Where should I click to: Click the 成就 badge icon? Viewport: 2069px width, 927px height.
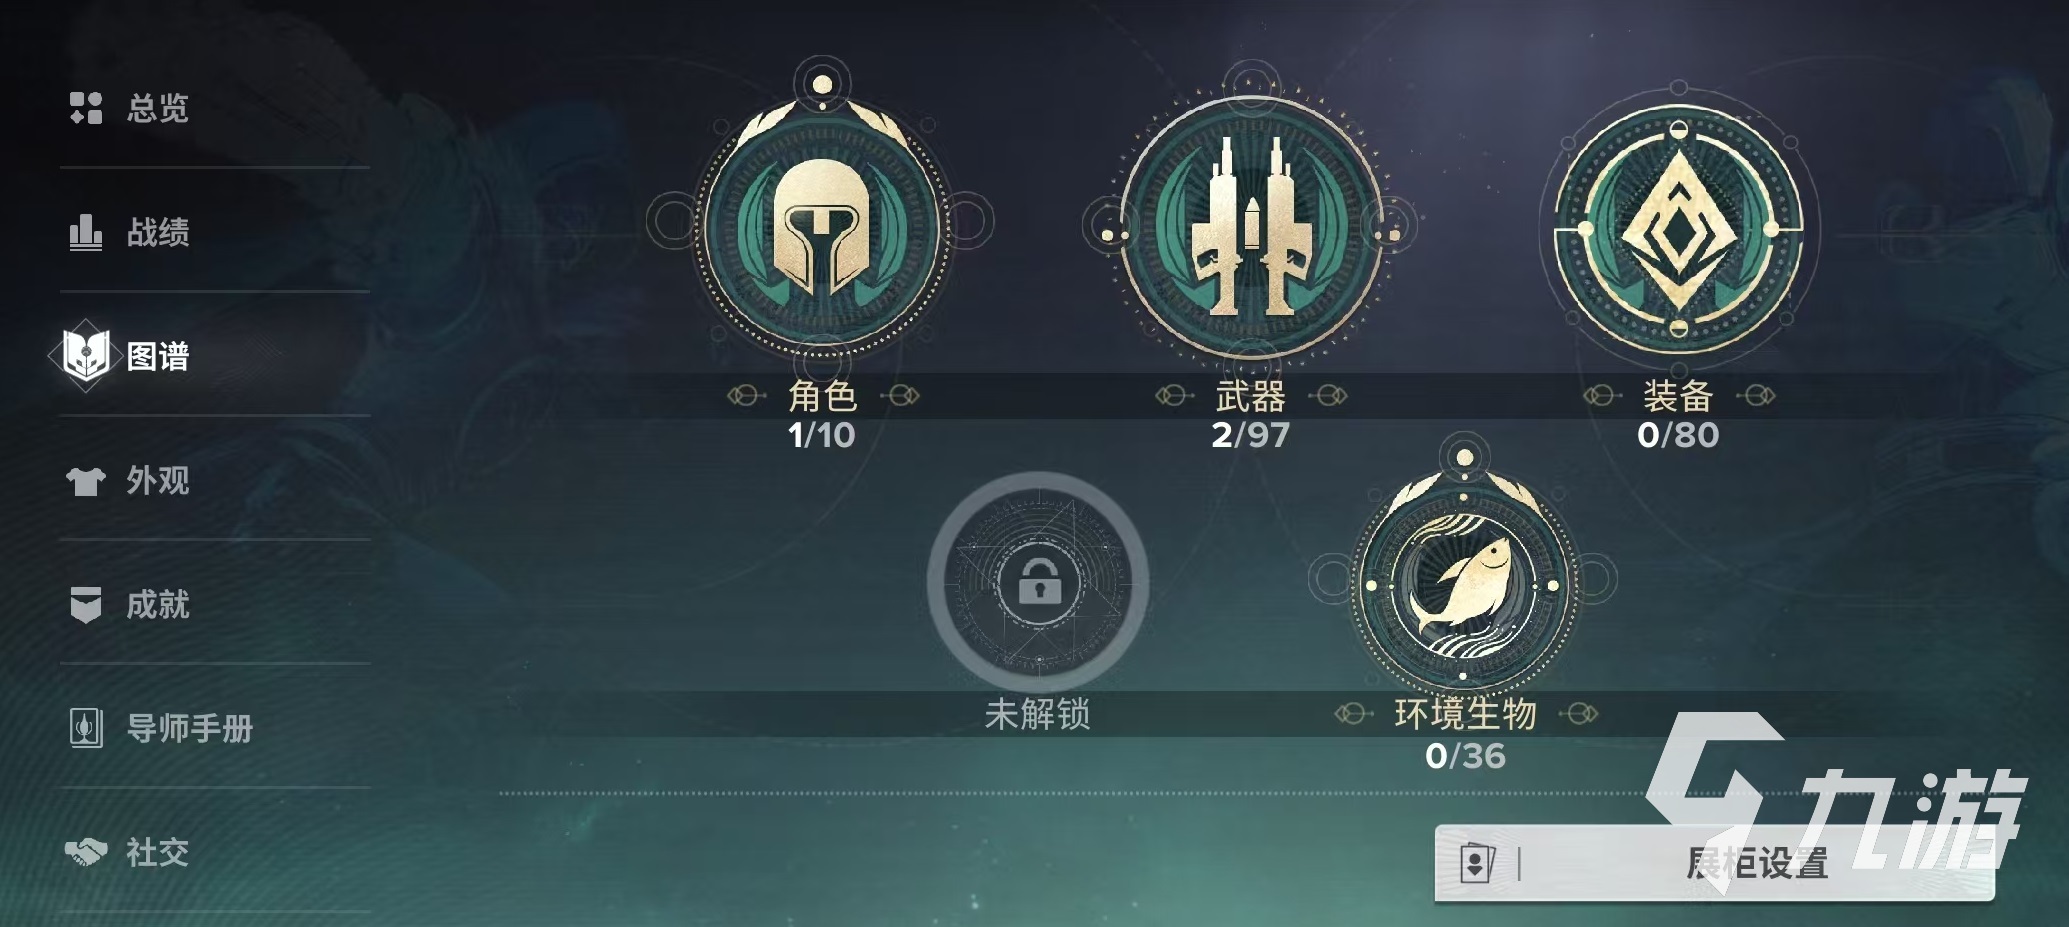(x=86, y=605)
